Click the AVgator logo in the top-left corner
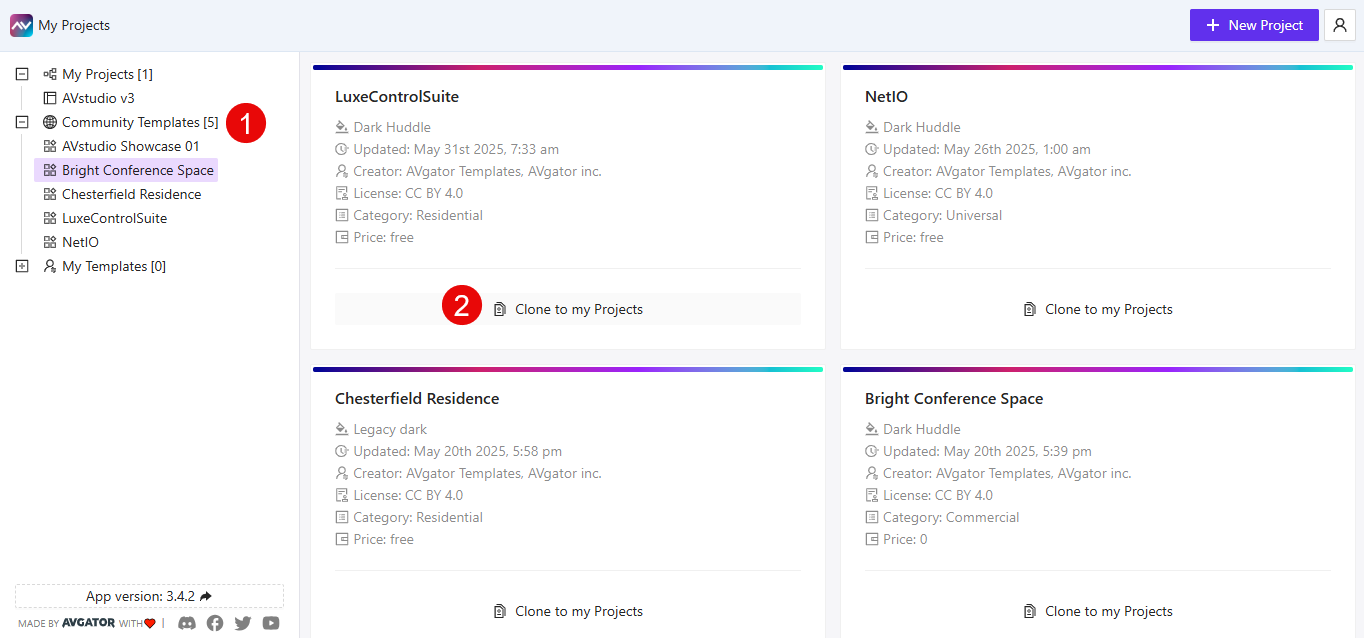Screen dimensions: 1364x638 point(20,24)
